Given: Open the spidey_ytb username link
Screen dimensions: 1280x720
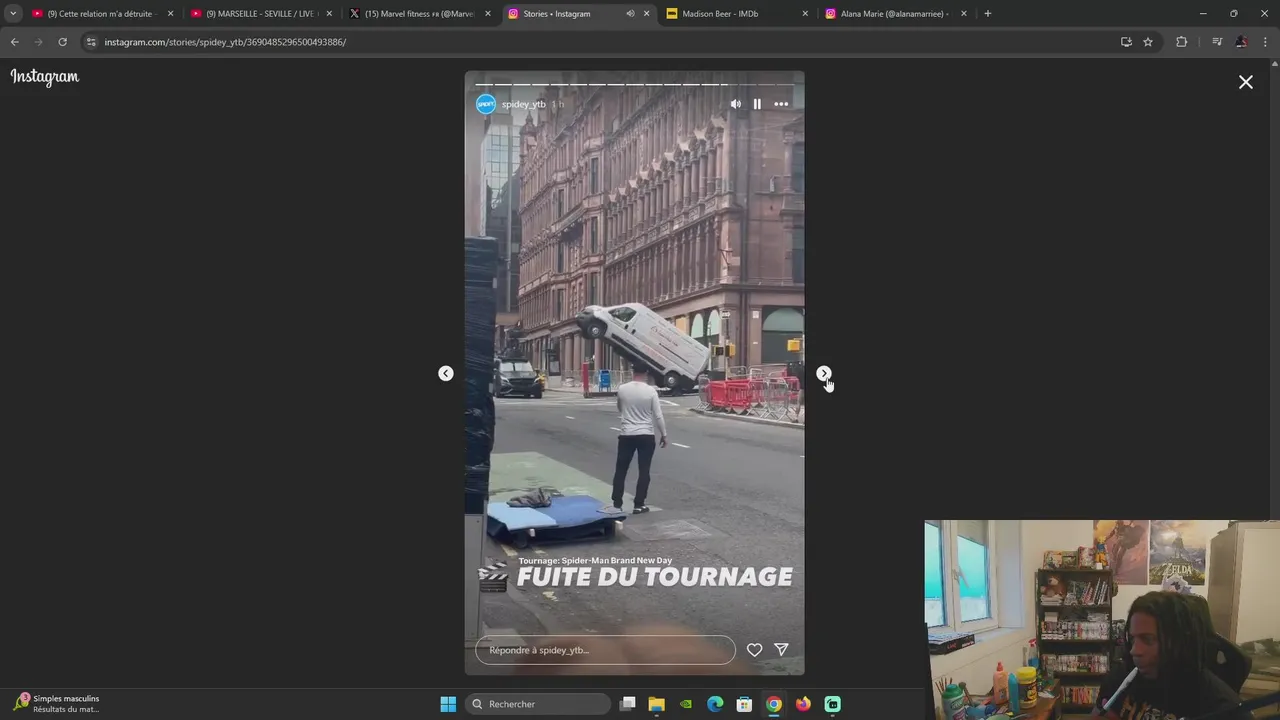Looking at the screenshot, I should 524,104.
